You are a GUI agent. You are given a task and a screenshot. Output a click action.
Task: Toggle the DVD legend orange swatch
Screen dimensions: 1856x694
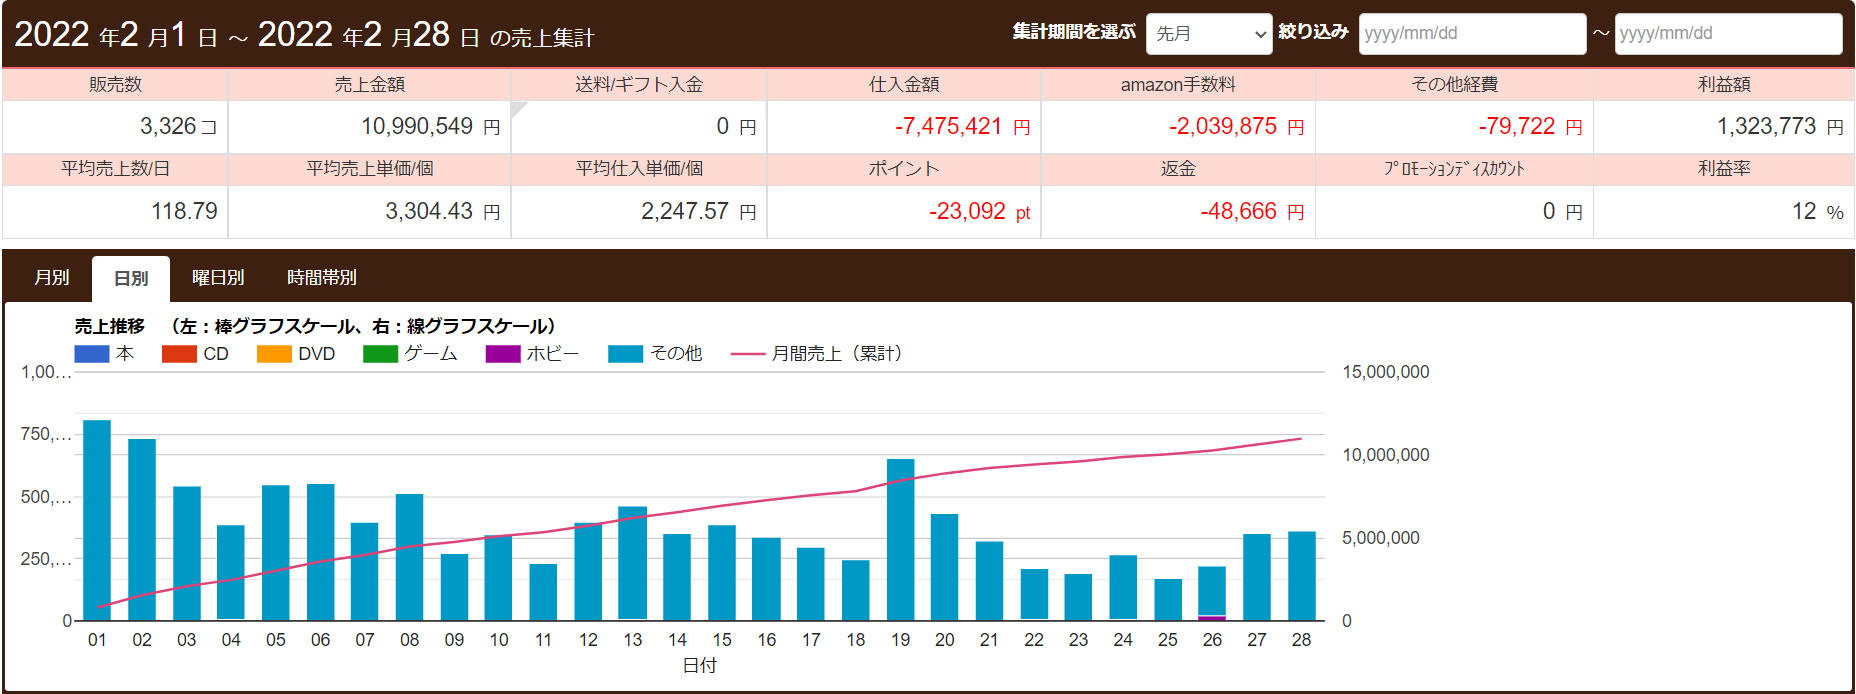pyautogui.click(x=274, y=354)
